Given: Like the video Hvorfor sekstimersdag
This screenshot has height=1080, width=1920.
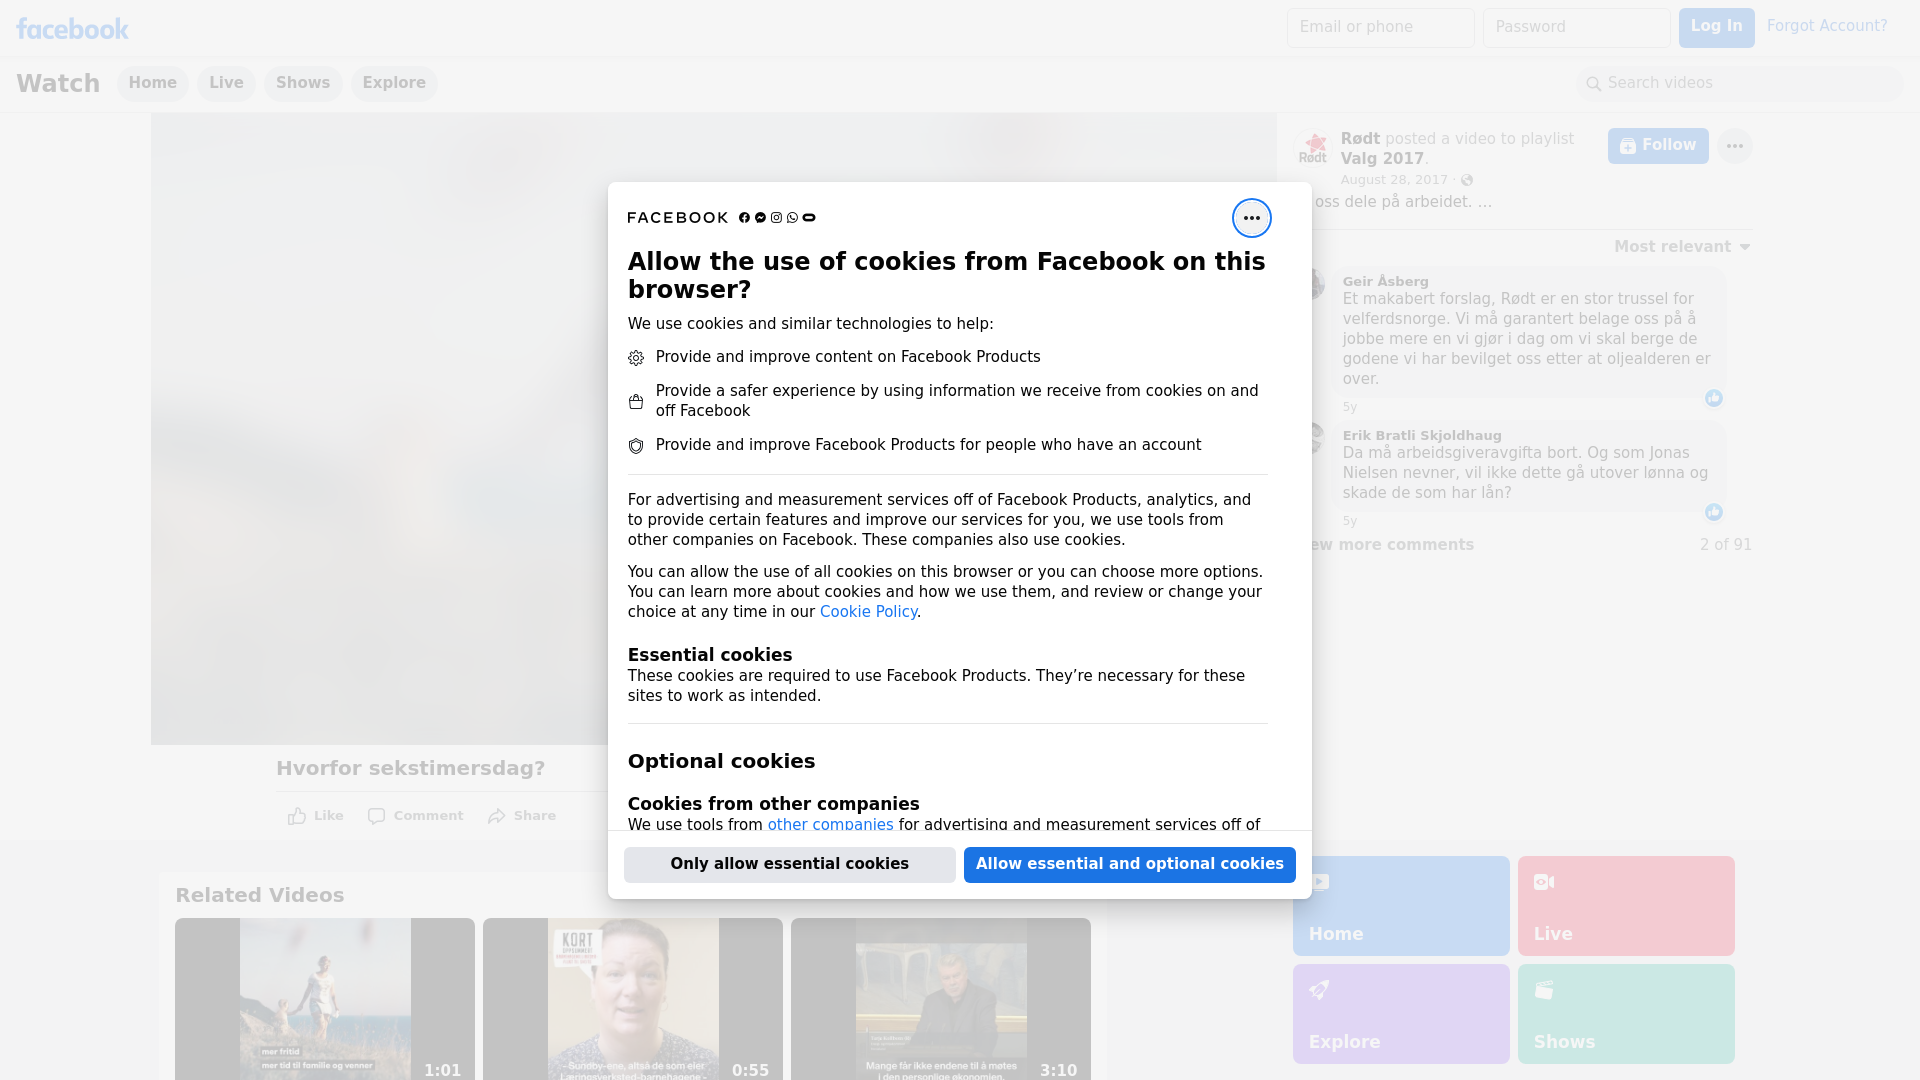Looking at the screenshot, I should (x=315, y=816).
